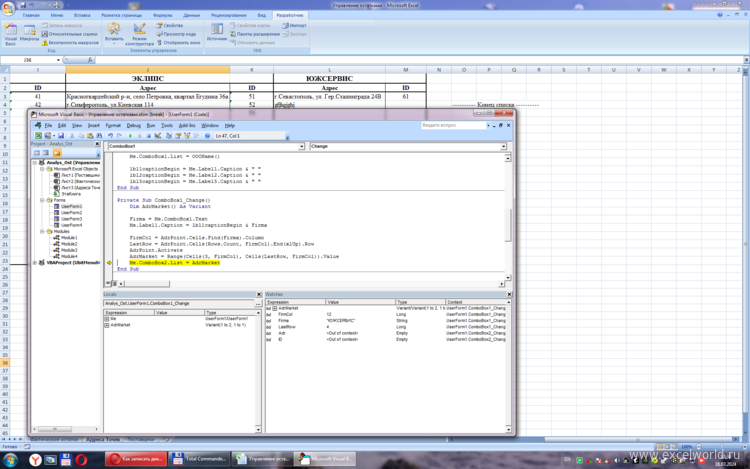
Task: Collapse the Analys_Ost project node
Action: (34, 163)
